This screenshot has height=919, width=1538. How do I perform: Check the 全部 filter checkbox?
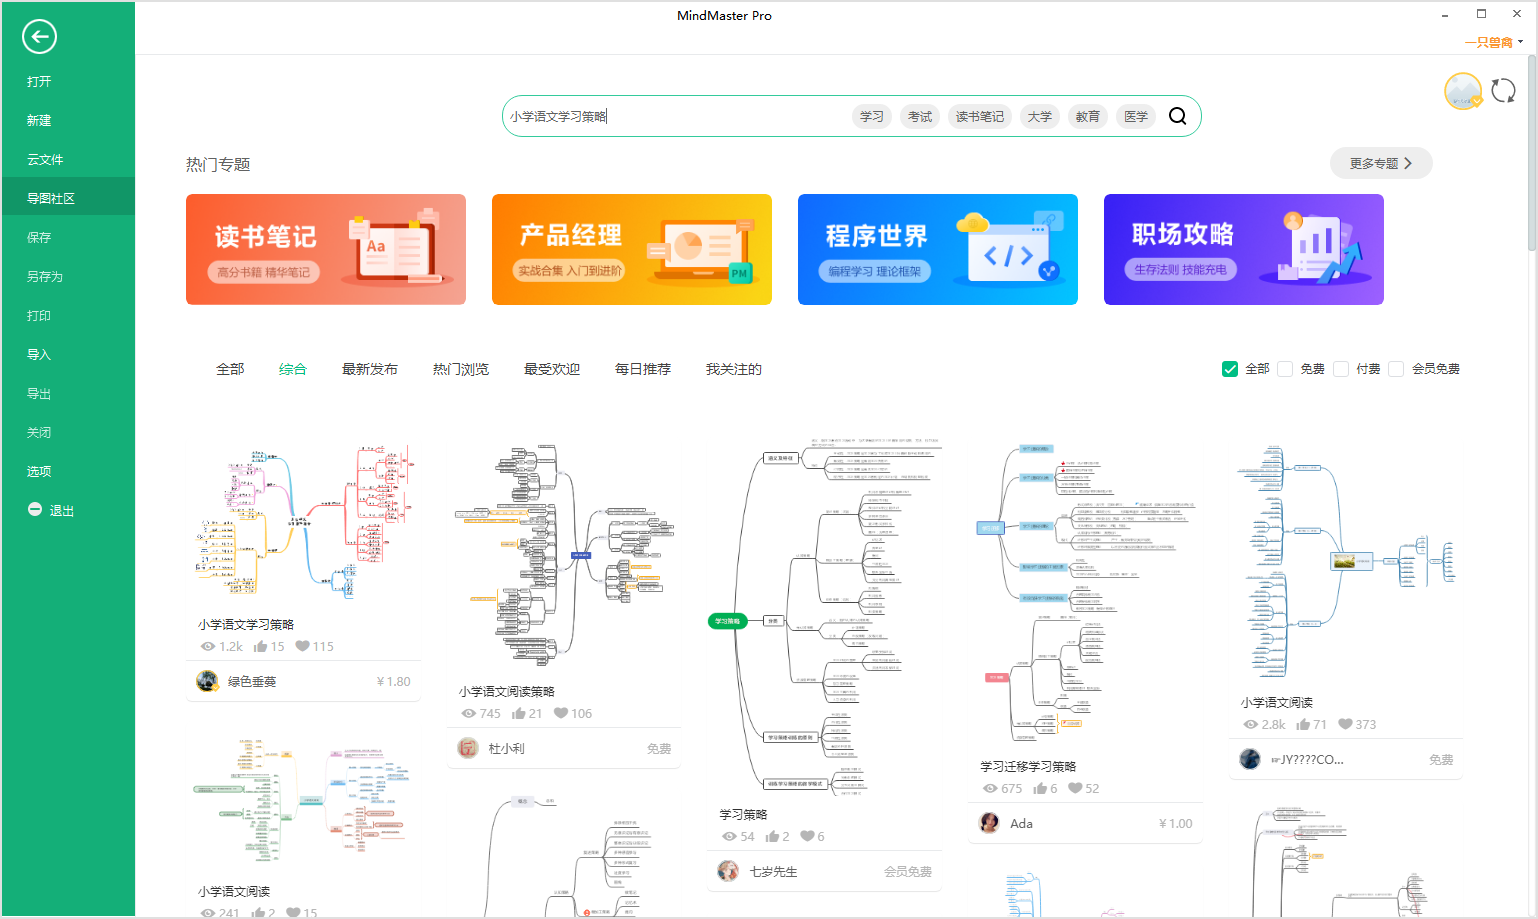tap(1230, 369)
